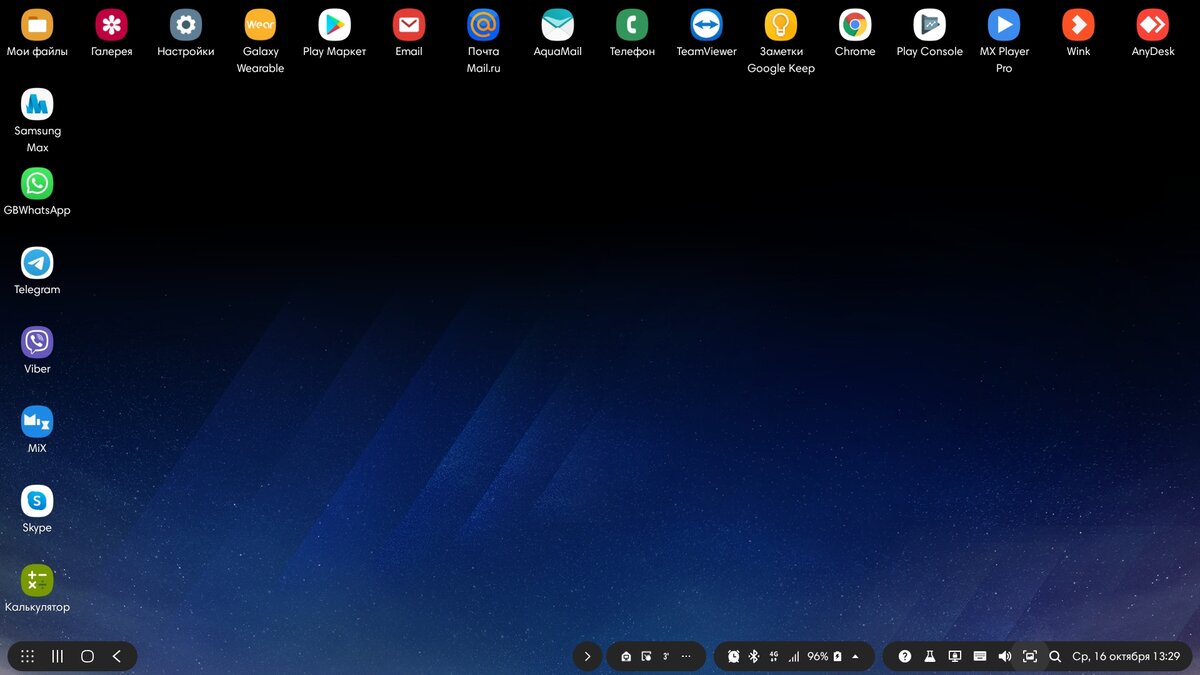
Task: Click the date and time 13:29
Action: tap(1126, 657)
